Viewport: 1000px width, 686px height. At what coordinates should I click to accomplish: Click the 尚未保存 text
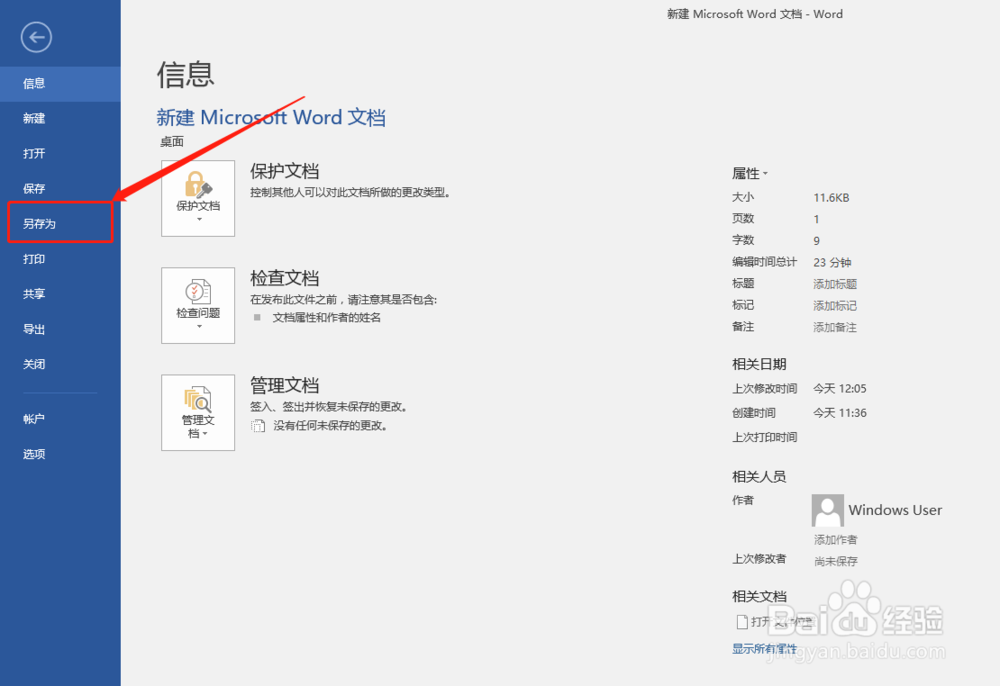(835, 561)
